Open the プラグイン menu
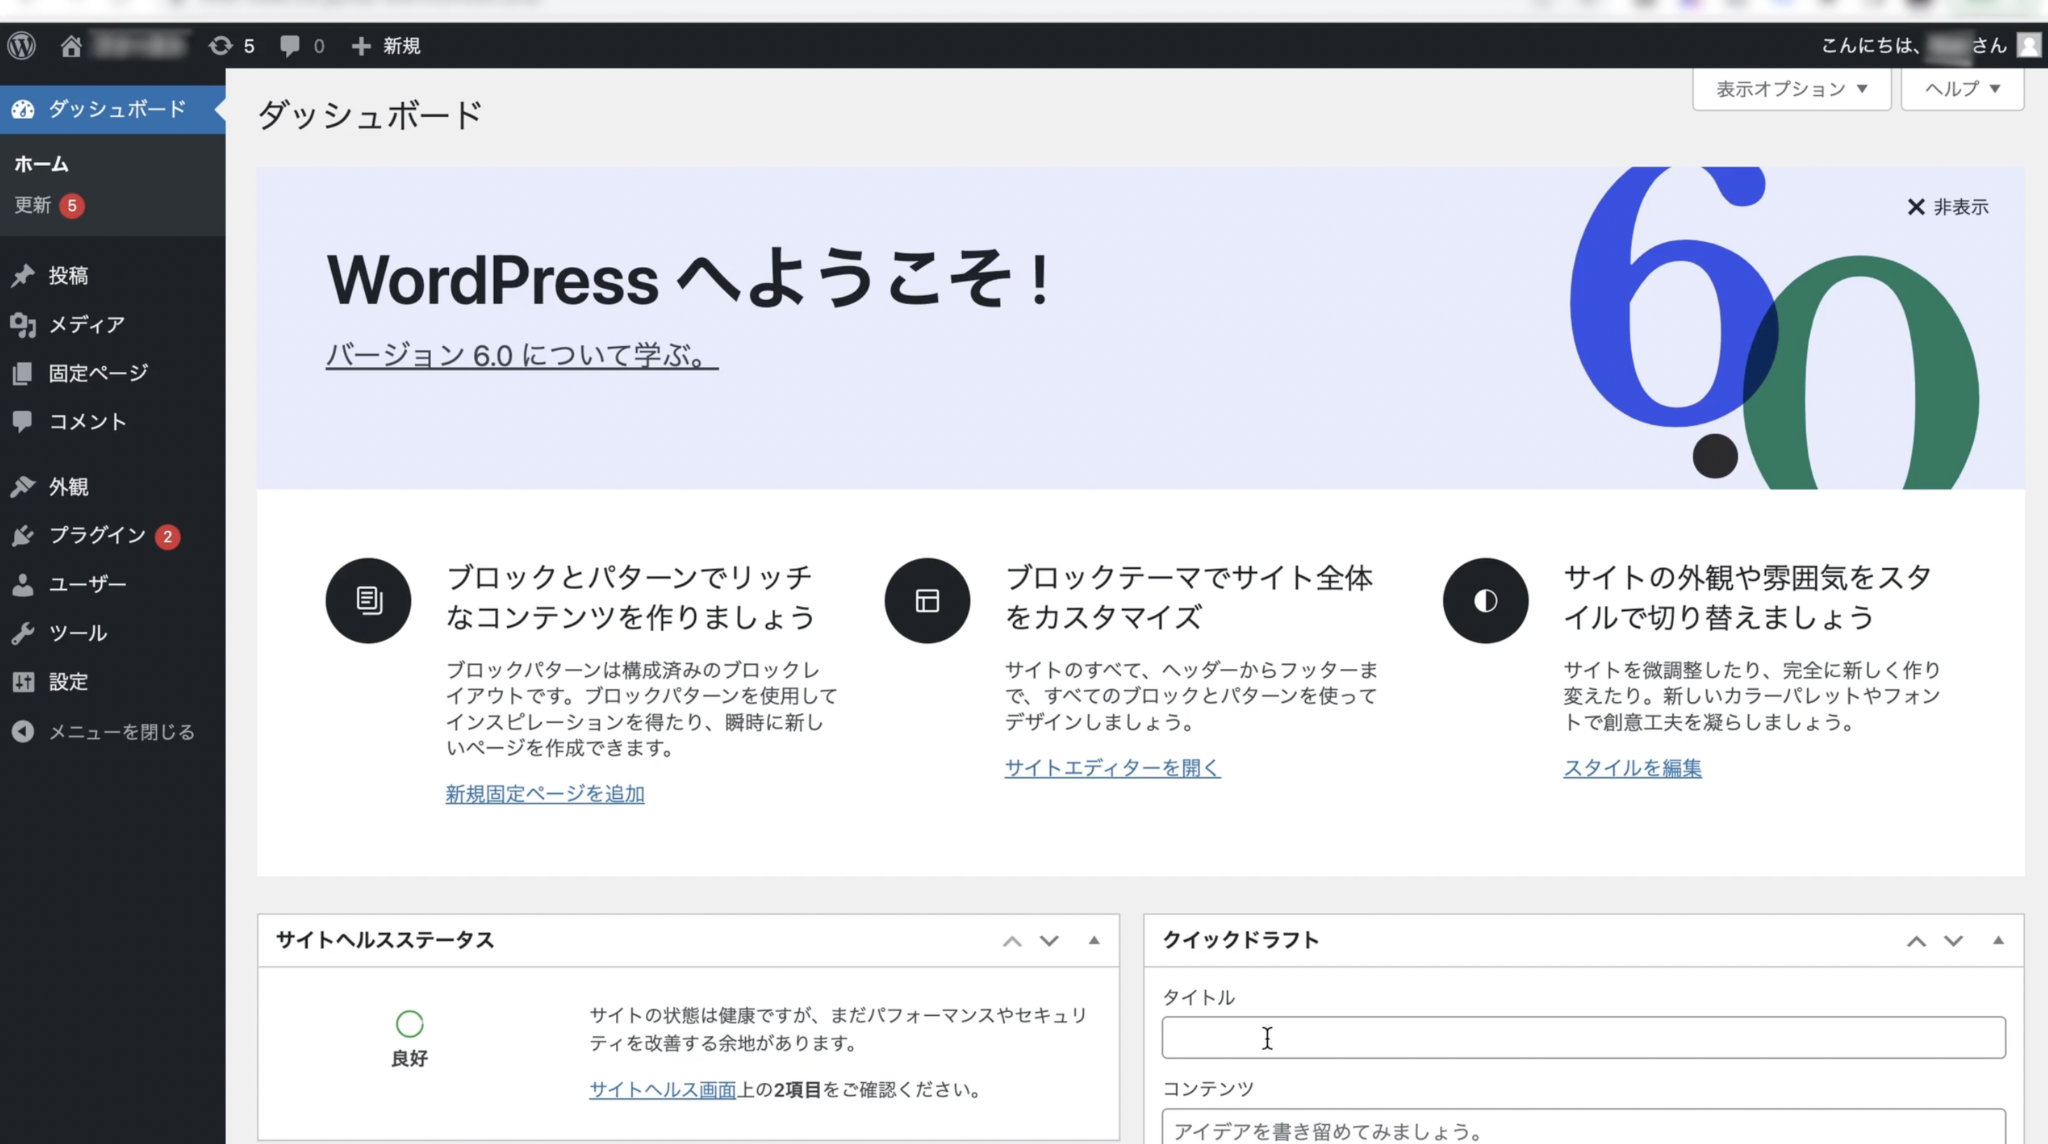 [98, 535]
